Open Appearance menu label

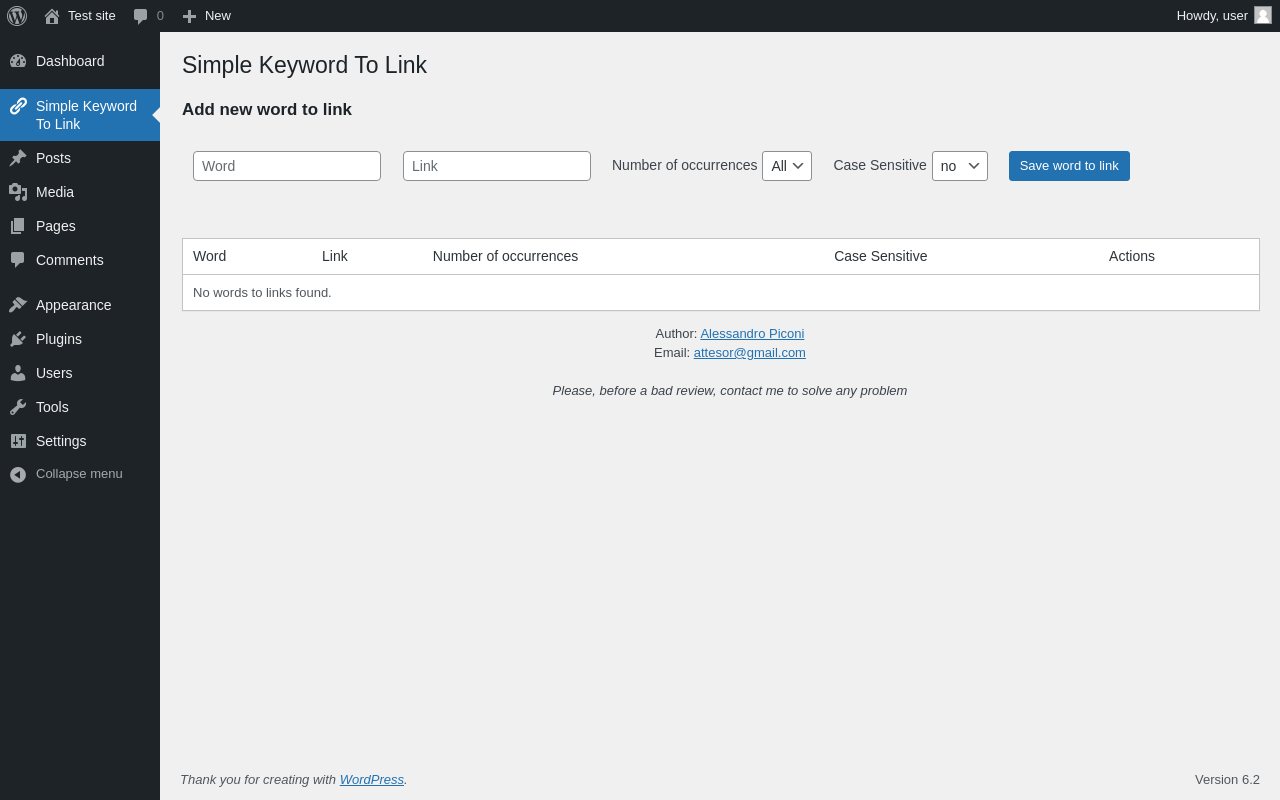74,305
